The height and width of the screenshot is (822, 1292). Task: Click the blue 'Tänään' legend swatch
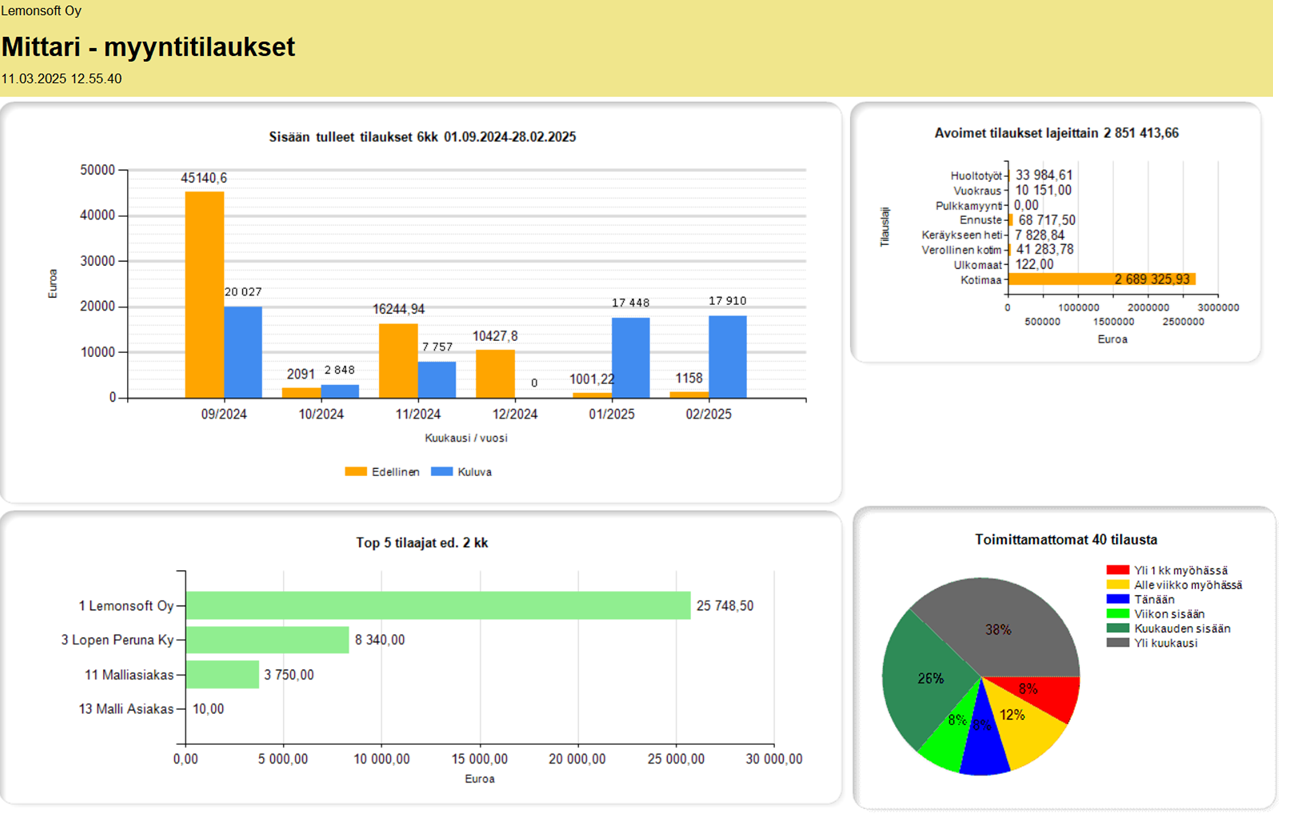tap(1117, 599)
